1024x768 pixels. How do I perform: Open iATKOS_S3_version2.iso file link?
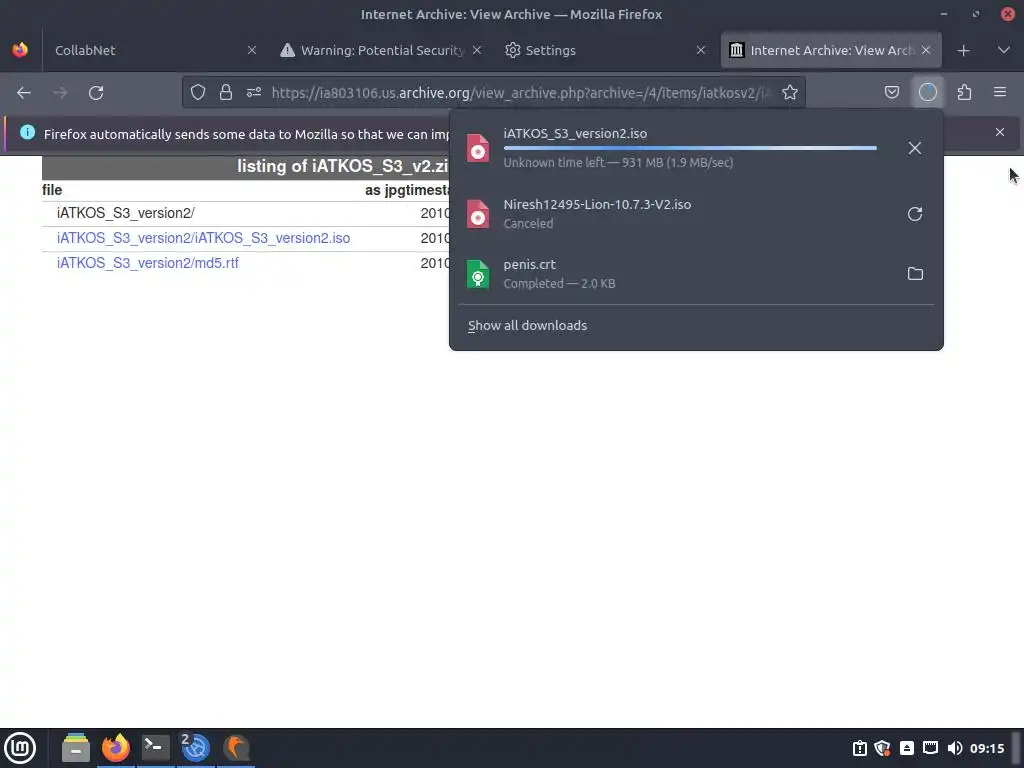click(x=203, y=238)
